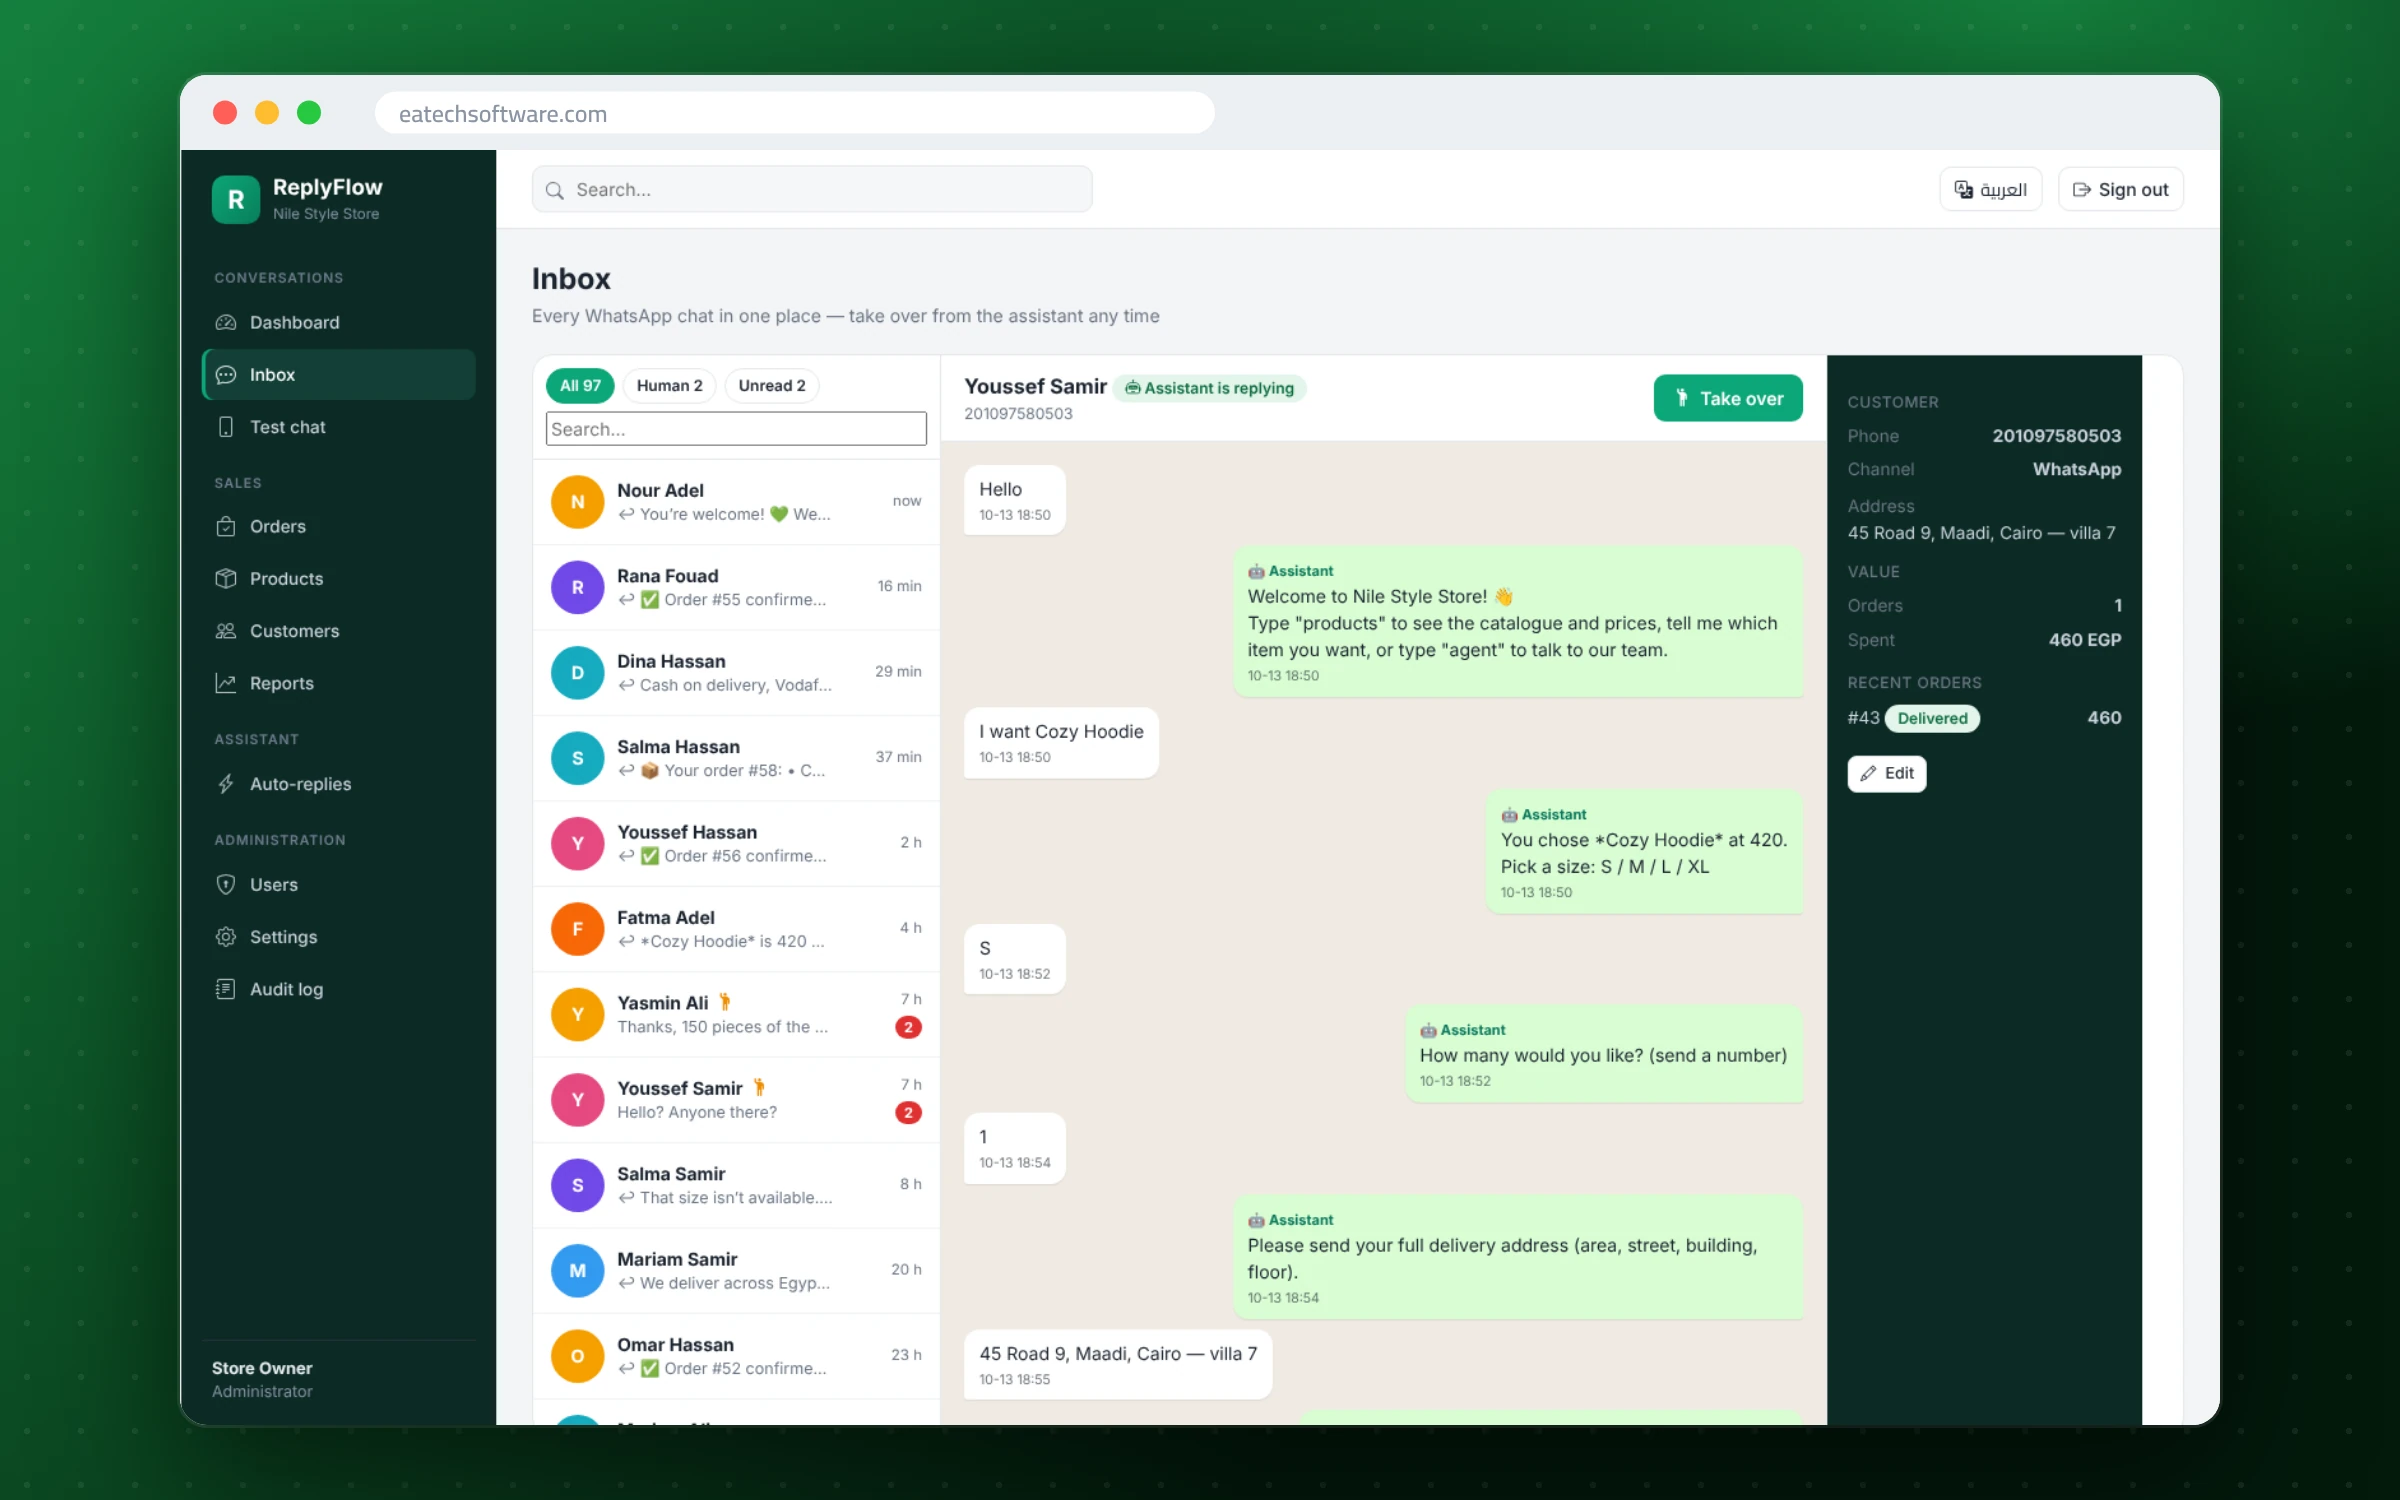Click the customer phone number 201097580503

click(x=2056, y=436)
